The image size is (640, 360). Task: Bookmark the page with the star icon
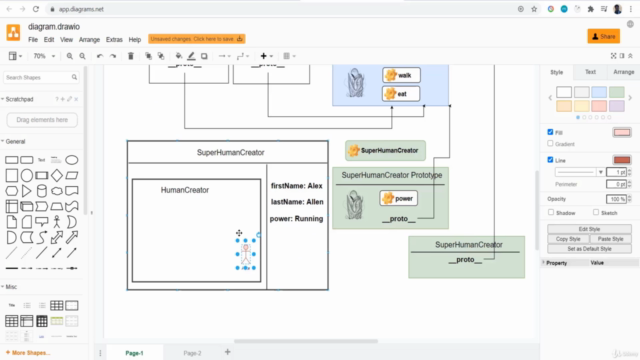pyautogui.click(x=534, y=9)
